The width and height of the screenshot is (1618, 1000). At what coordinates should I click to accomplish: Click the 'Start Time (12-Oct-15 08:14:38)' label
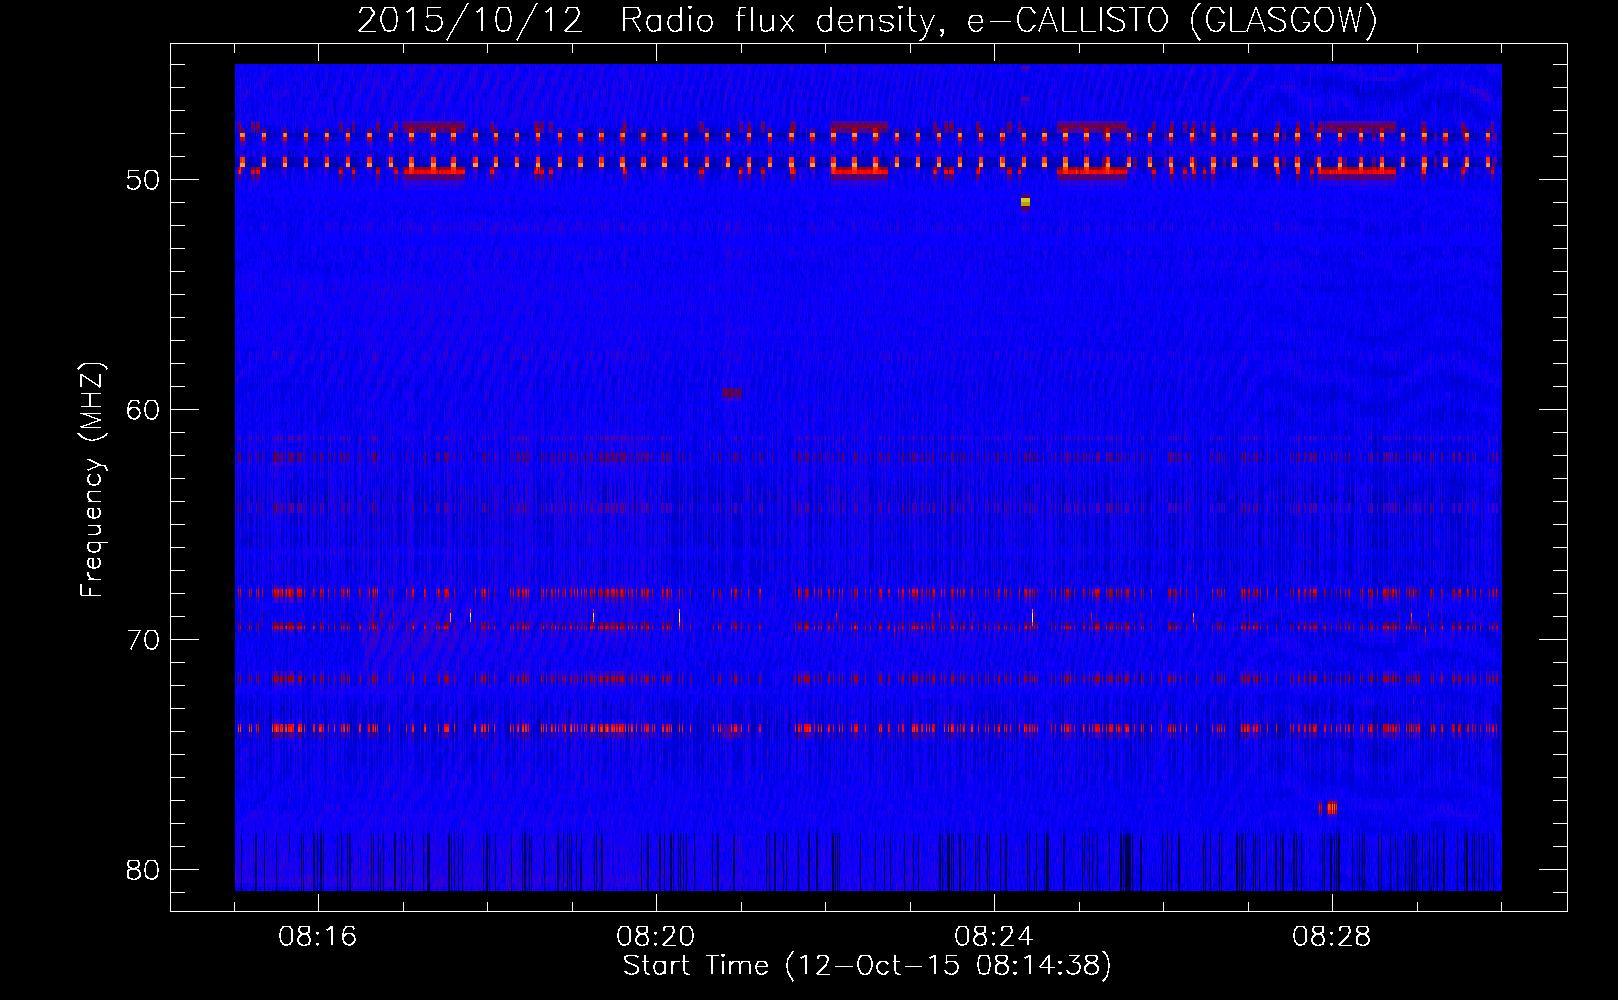pos(867,966)
